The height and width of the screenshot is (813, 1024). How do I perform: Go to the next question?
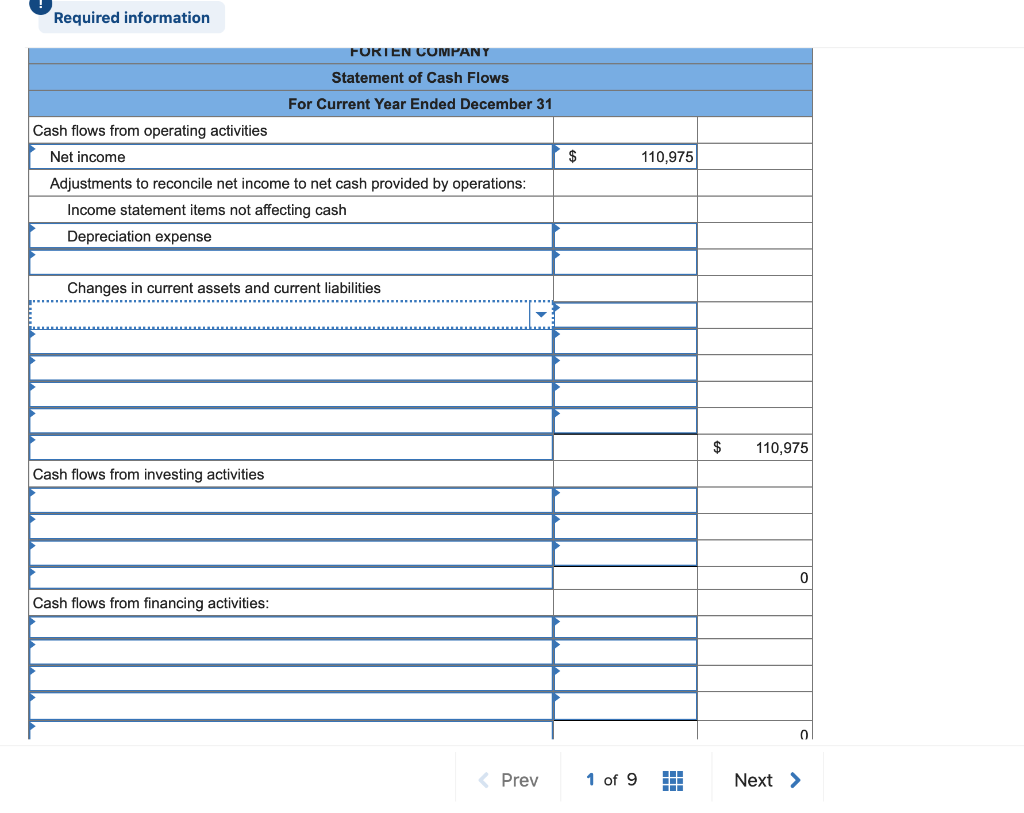coord(767,780)
